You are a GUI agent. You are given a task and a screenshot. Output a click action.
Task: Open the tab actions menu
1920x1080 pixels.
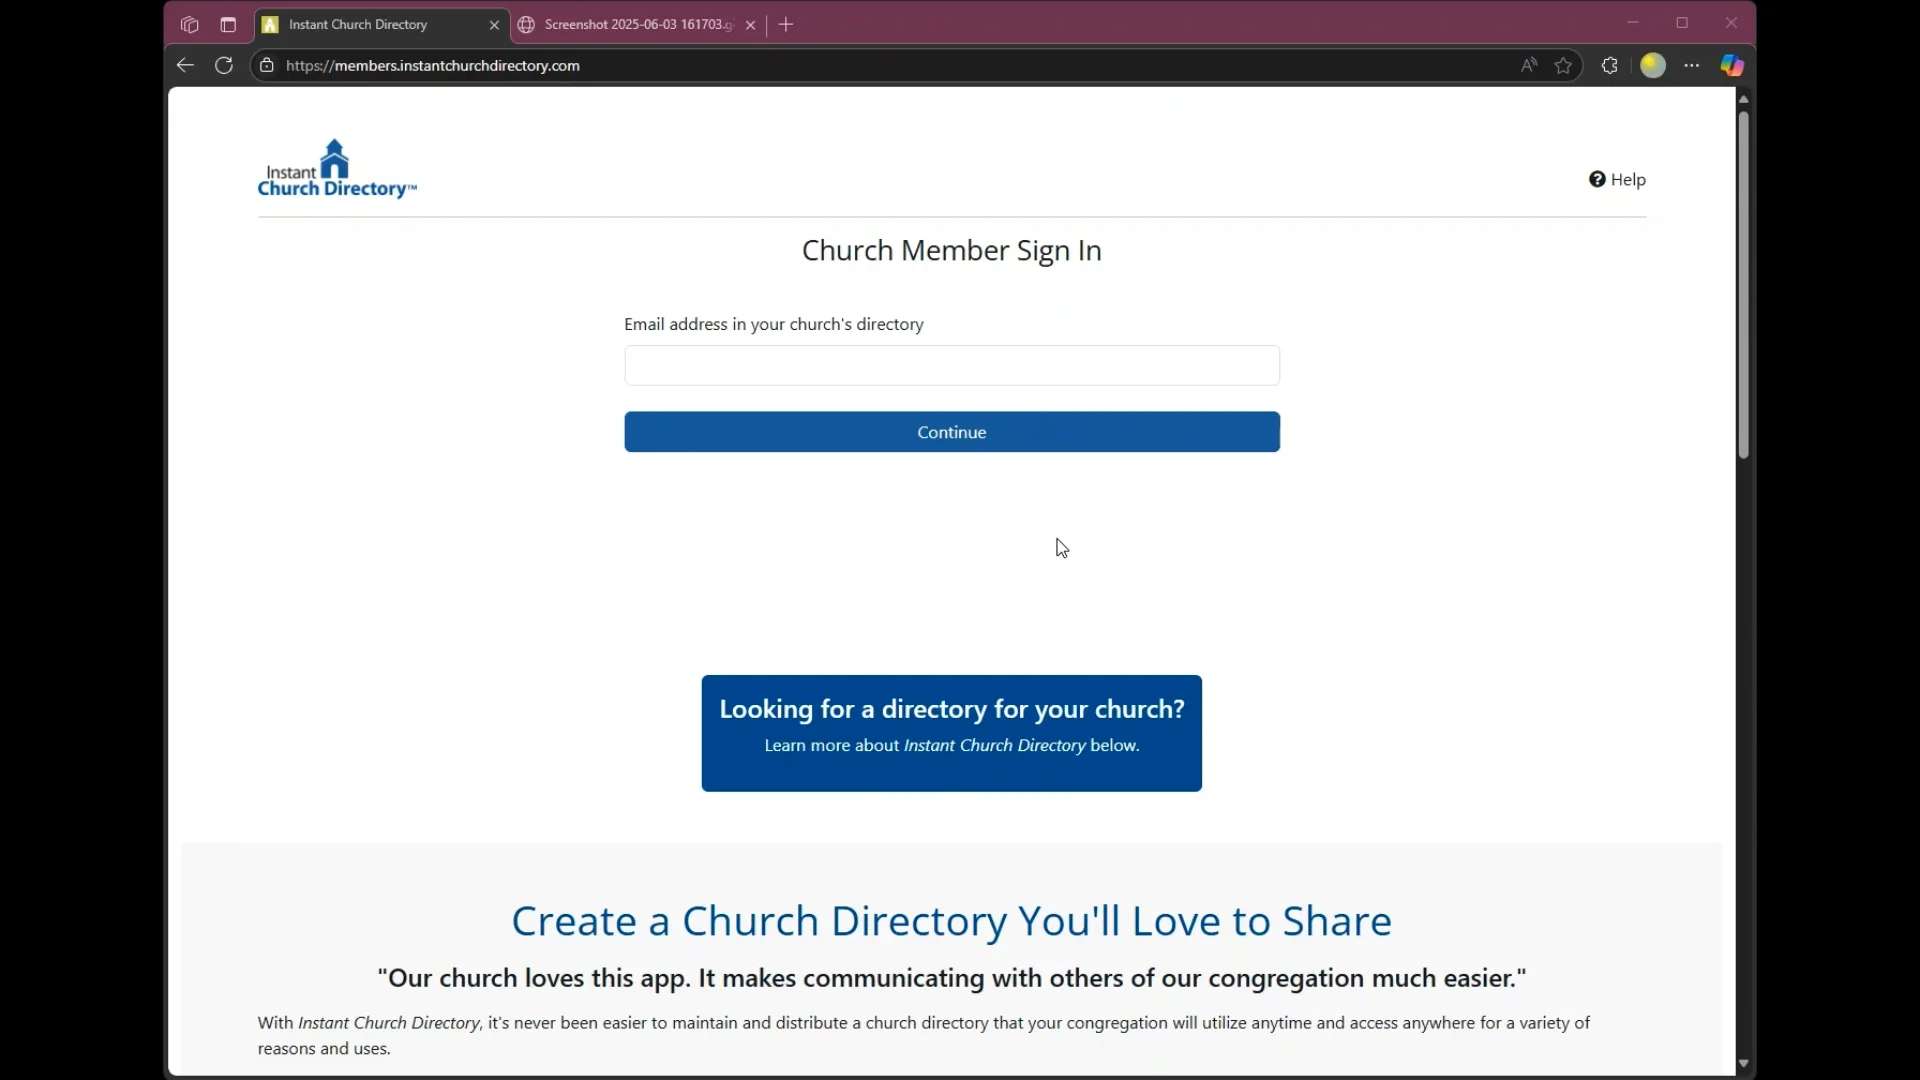pos(228,25)
